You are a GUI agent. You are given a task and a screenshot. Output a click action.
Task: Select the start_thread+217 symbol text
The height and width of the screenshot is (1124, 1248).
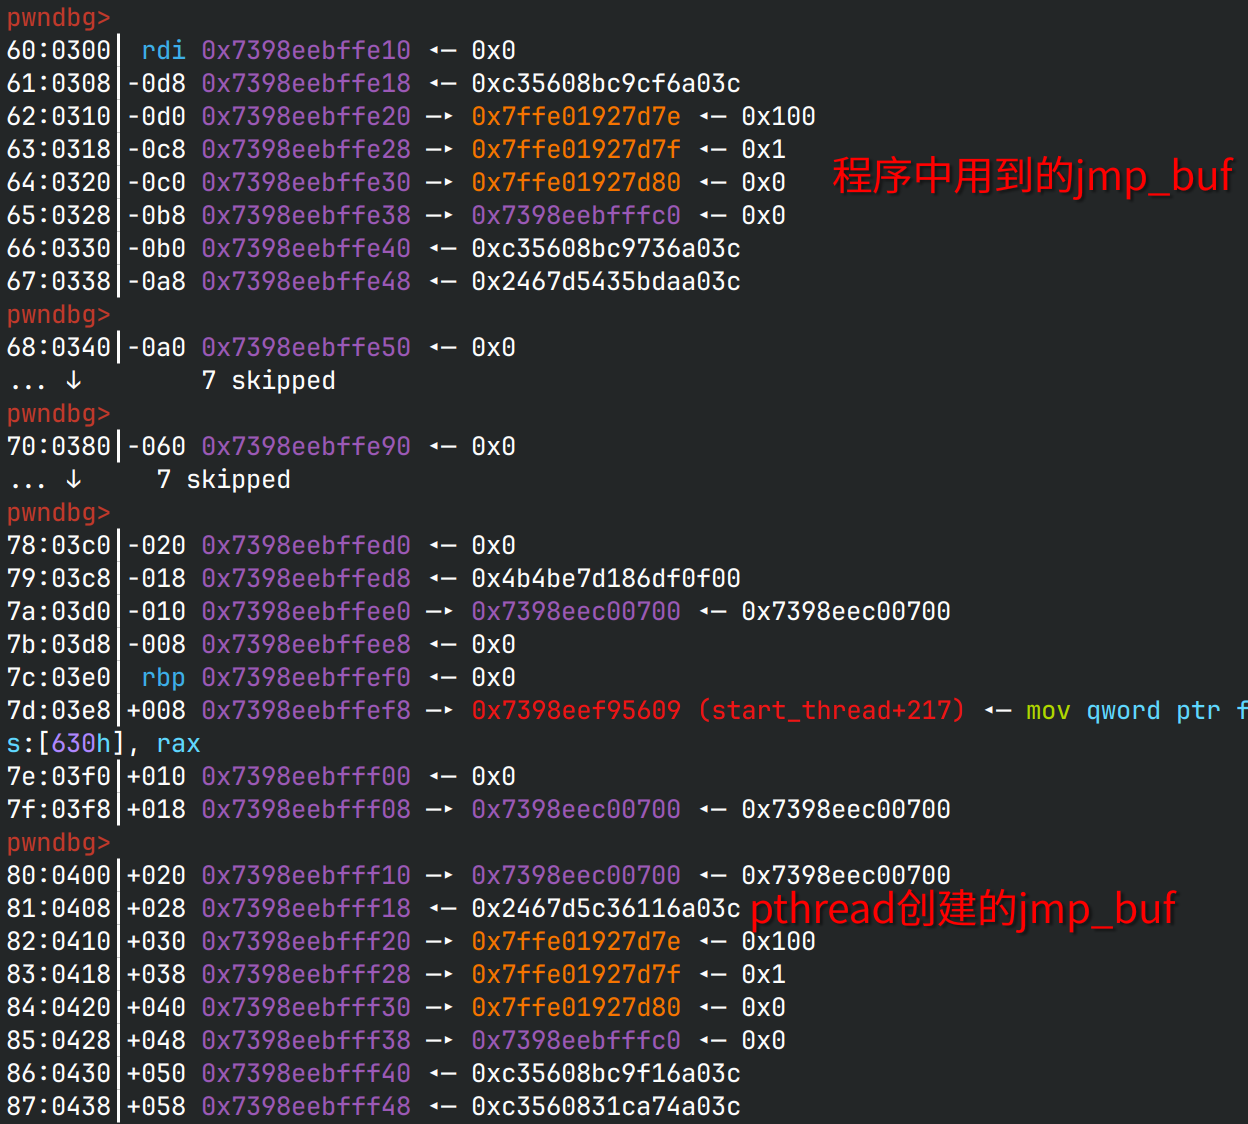click(832, 710)
